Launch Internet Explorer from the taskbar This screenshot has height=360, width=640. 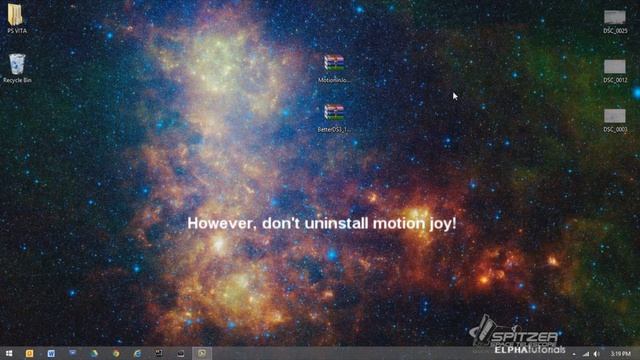click(x=138, y=353)
